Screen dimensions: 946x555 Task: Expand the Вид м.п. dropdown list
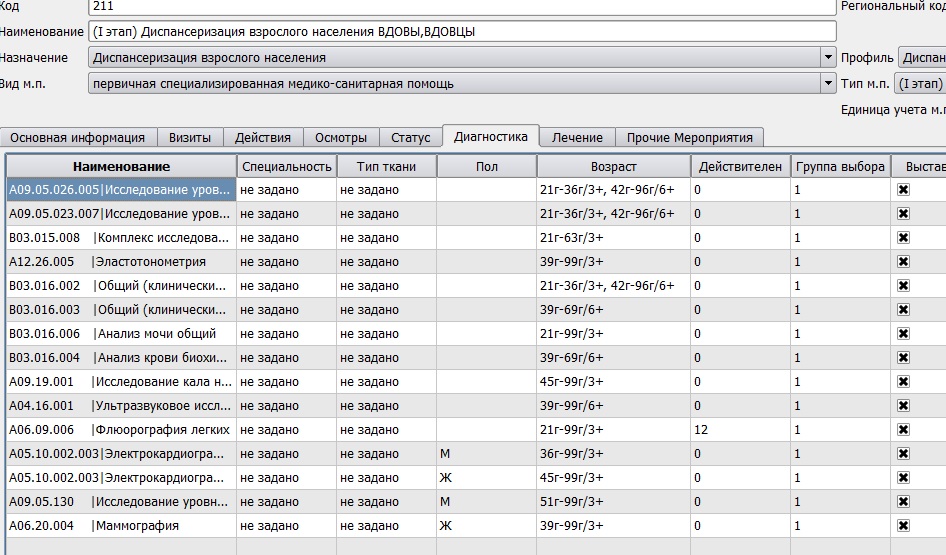pos(828,84)
